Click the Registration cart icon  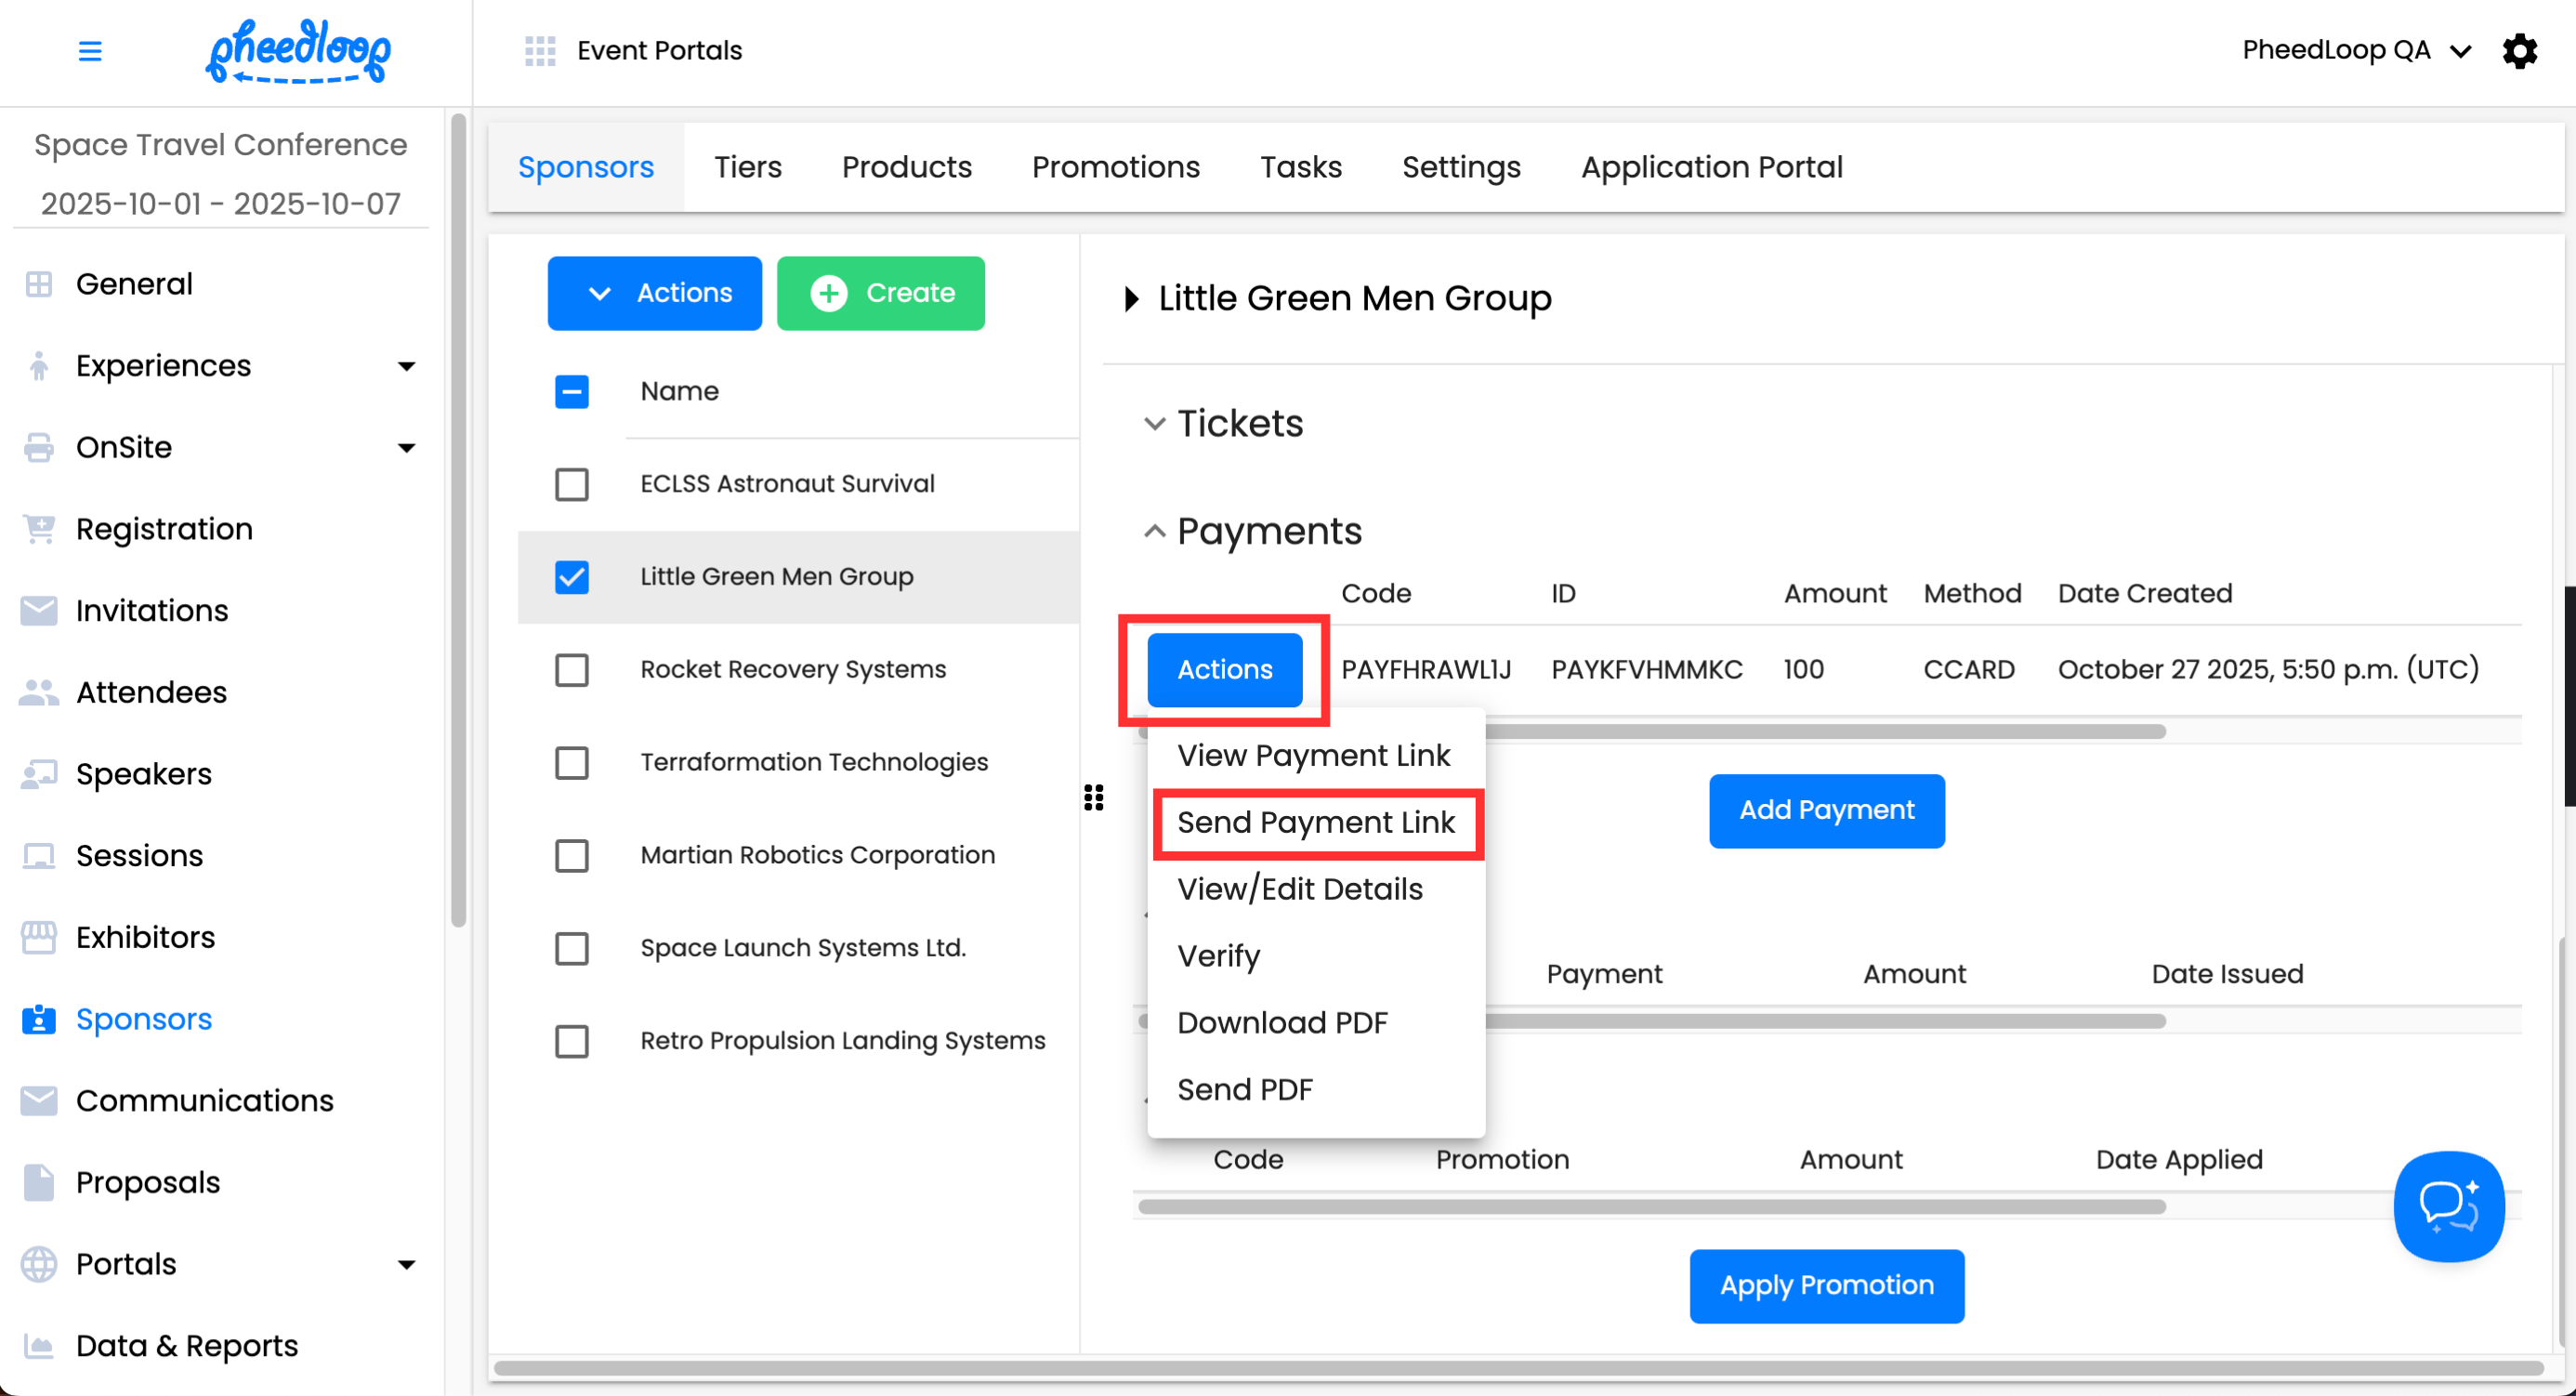point(38,529)
